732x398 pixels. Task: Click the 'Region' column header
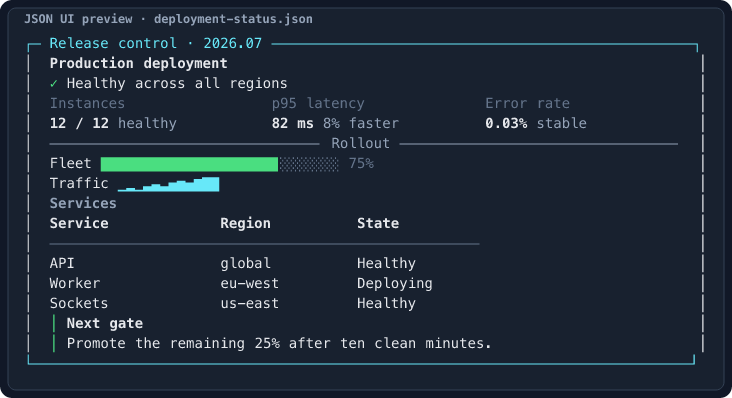tap(245, 223)
